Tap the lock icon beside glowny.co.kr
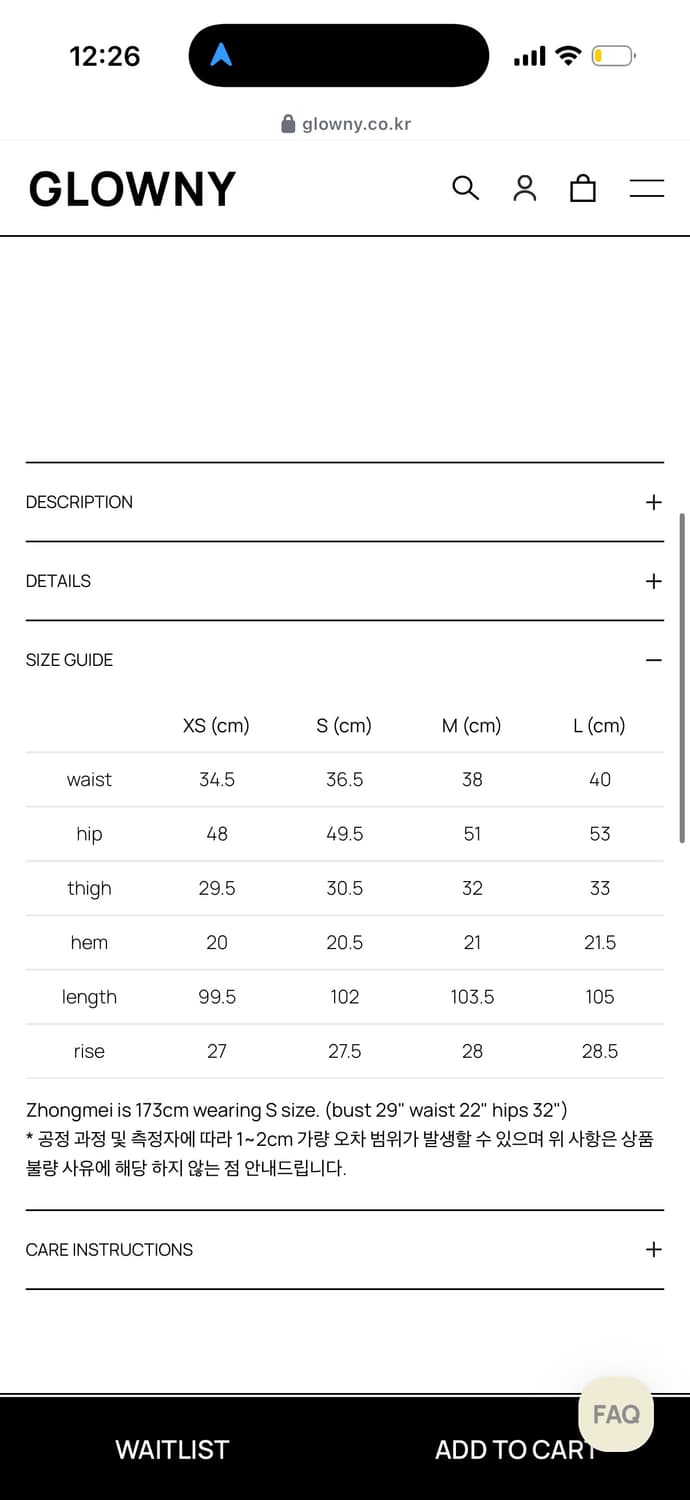The image size is (690, 1500). pyautogui.click(x=288, y=124)
